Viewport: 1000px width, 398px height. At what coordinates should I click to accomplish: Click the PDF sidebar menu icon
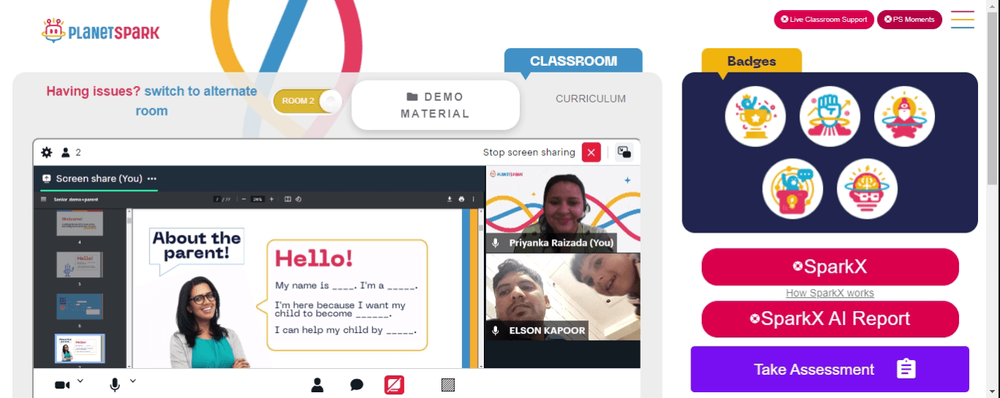(43, 199)
